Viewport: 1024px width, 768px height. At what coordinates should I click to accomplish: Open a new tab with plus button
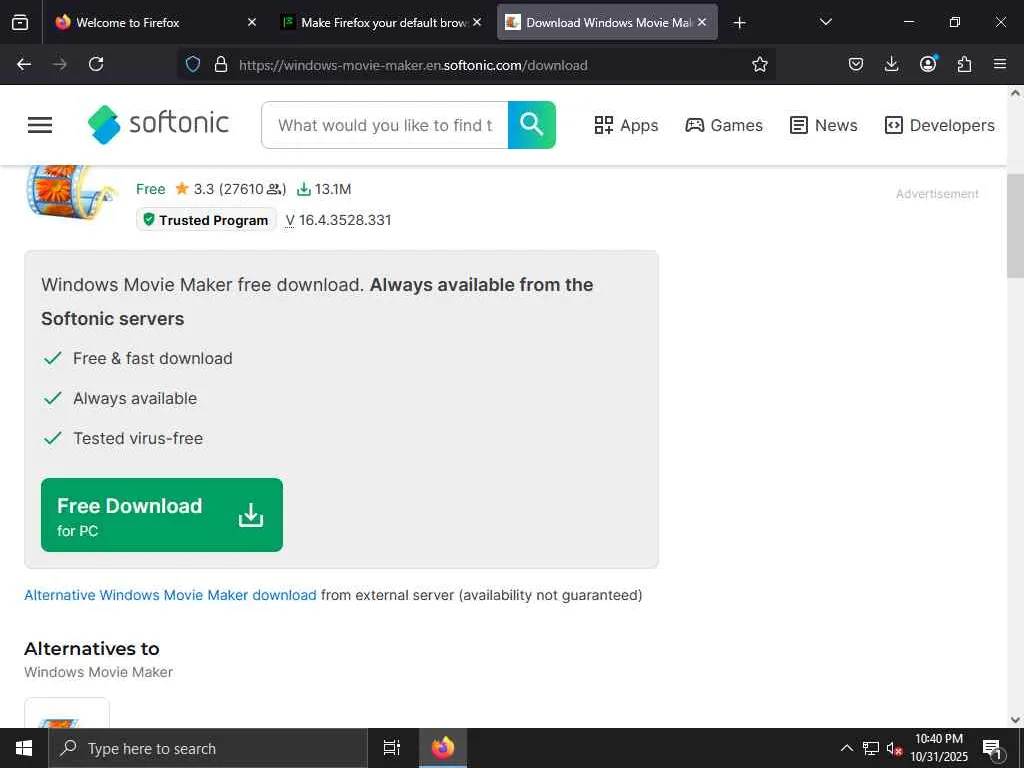(x=739, y=23)
